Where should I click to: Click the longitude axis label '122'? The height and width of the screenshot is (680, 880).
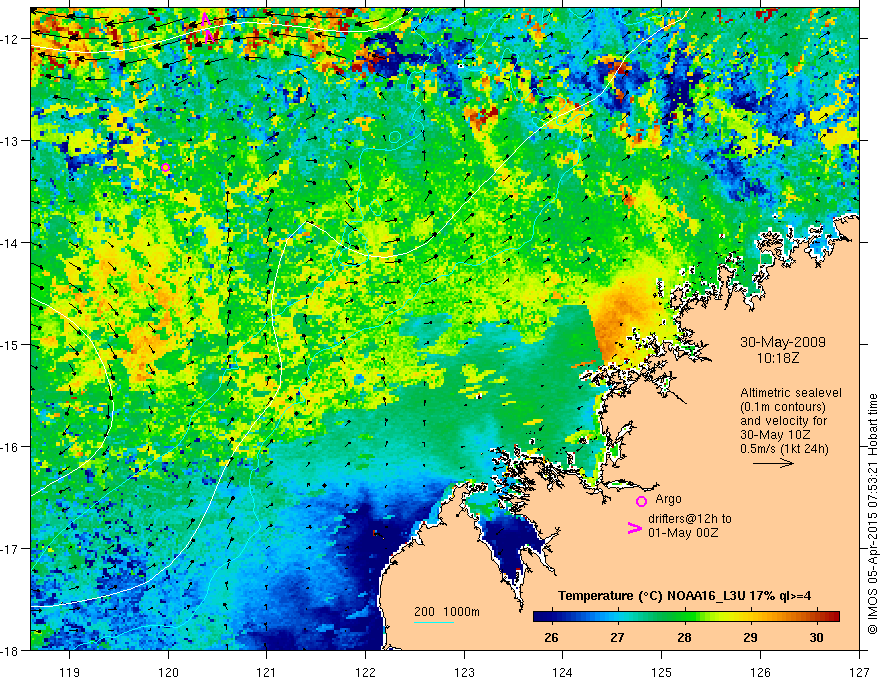365,672
